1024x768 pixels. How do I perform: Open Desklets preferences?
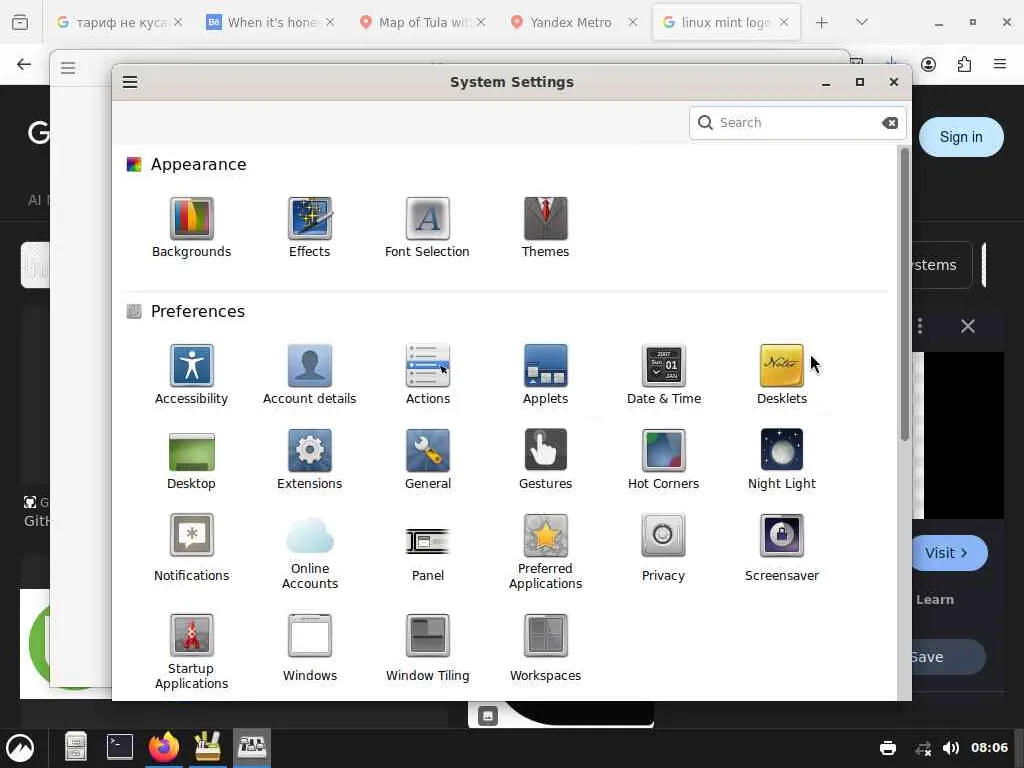[782, 374]
